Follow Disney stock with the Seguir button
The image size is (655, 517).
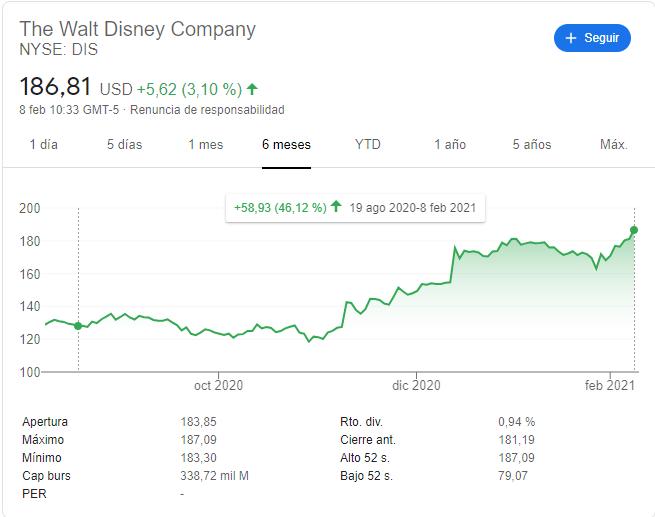592,38
